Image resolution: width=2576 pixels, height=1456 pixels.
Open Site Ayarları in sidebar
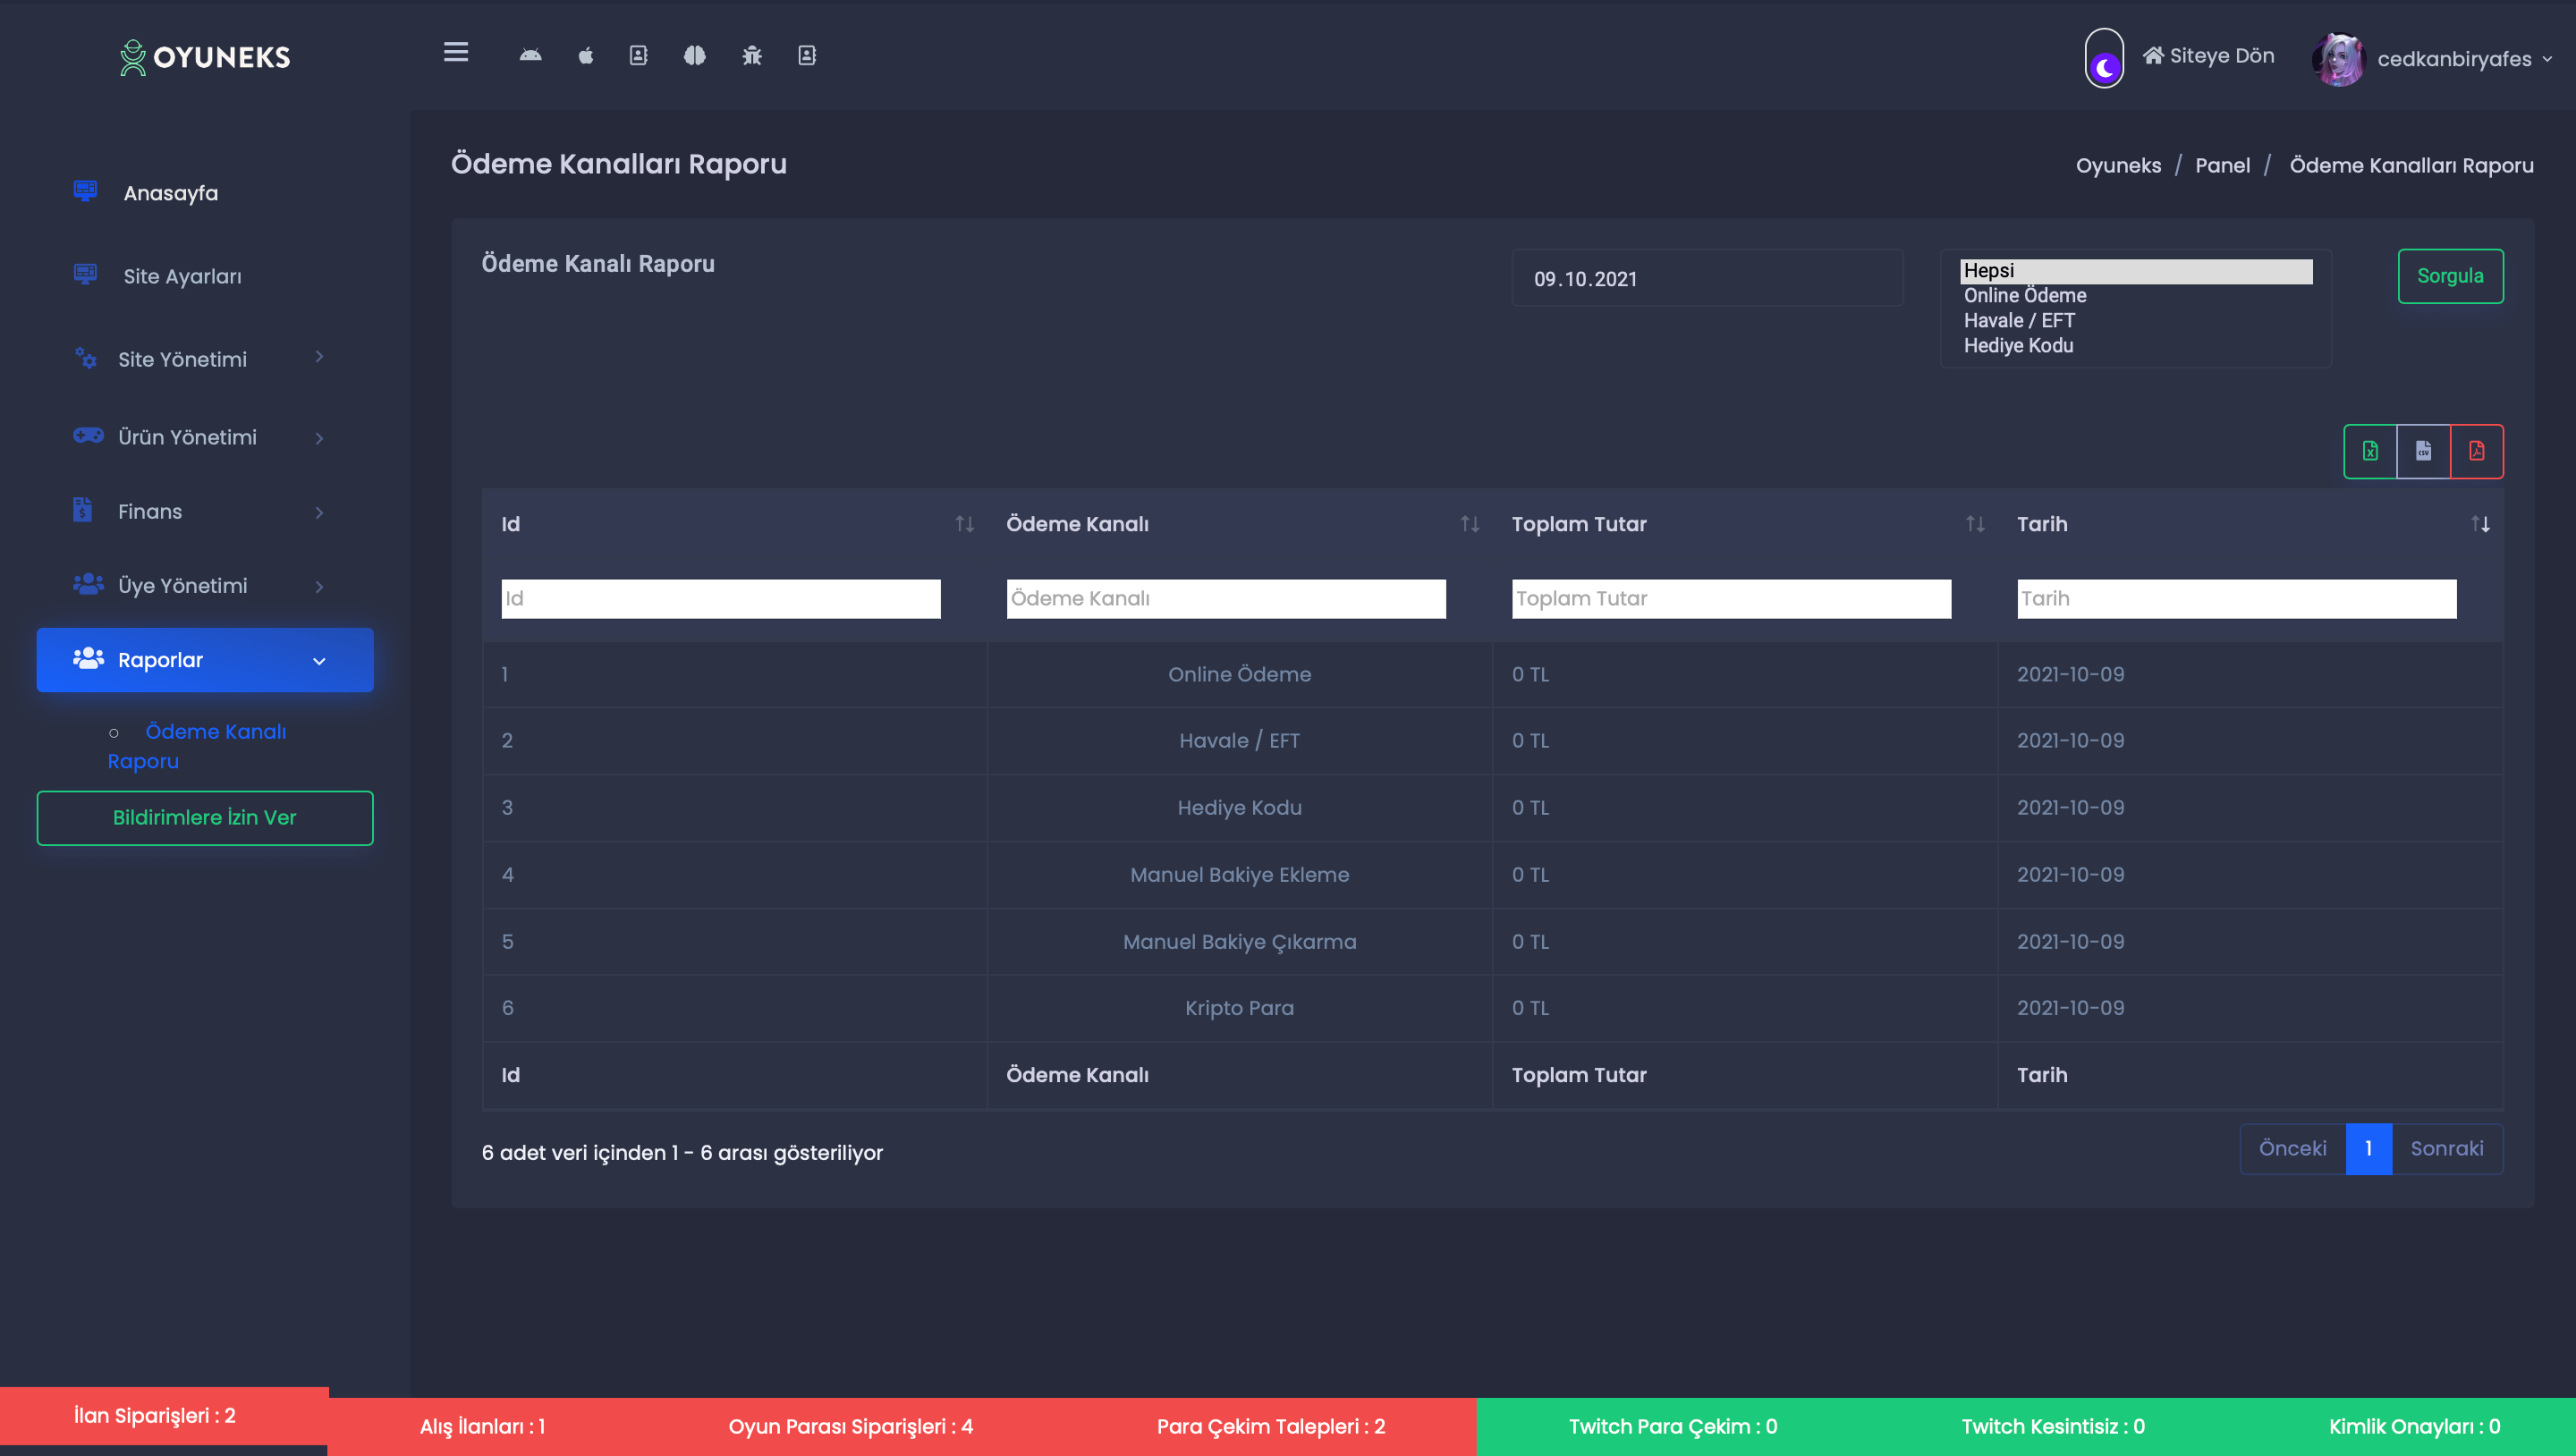[182, 276]
